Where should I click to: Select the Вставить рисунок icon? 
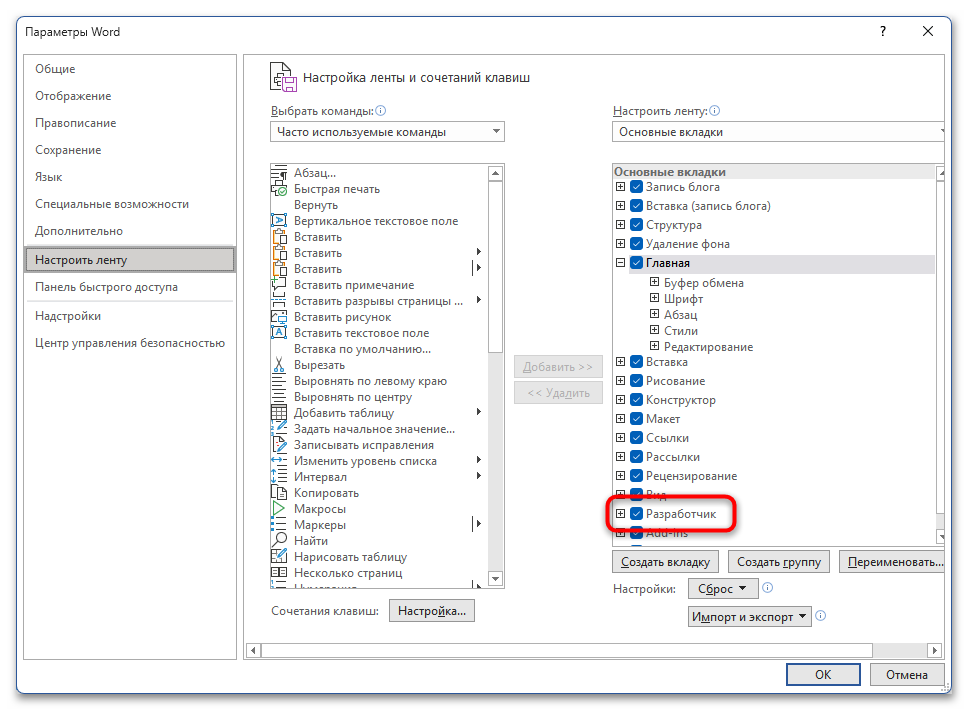279,317
